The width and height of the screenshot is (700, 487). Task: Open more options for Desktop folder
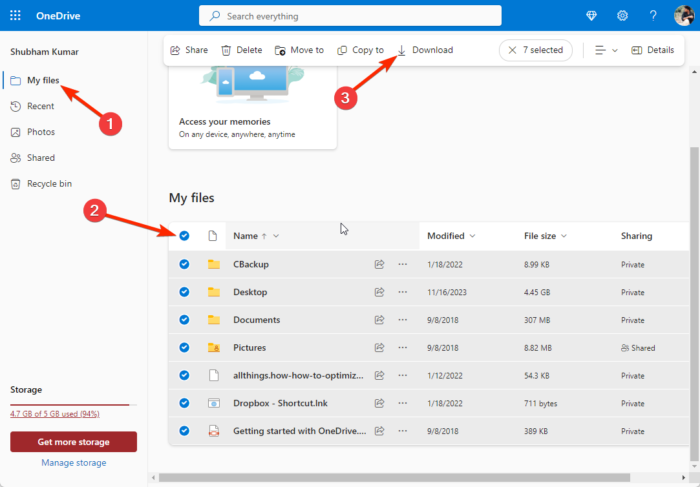403,292
